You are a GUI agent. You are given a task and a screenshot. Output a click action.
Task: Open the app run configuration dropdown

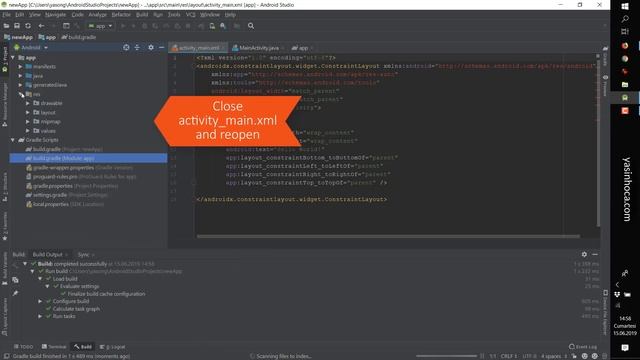point(100,26)
